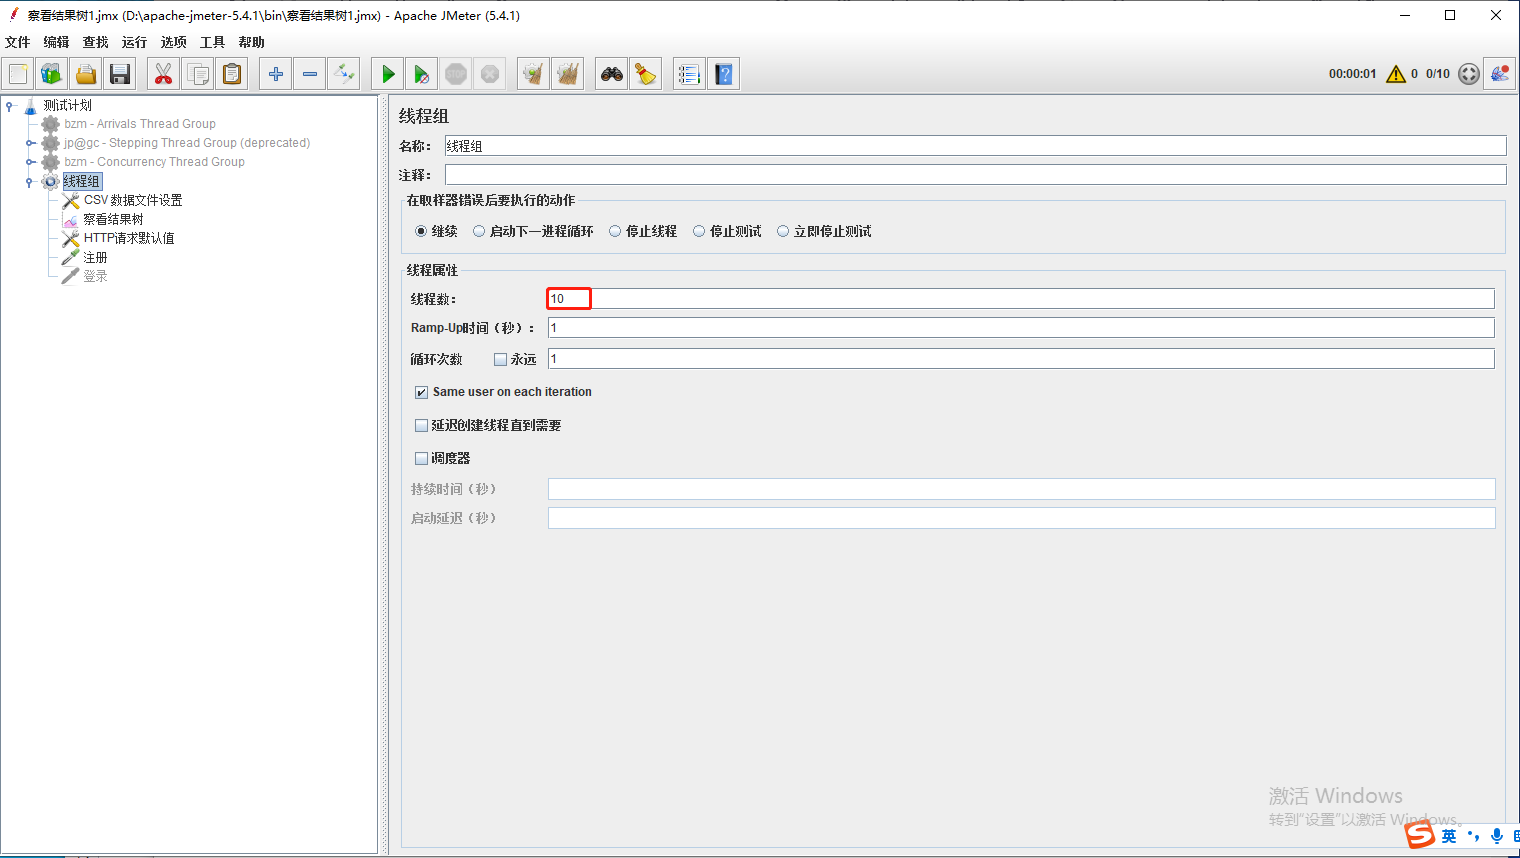Click the Copy icon in toolbar
The width and height of the screenshot is (1520, 858).
[x=198, y=74]
